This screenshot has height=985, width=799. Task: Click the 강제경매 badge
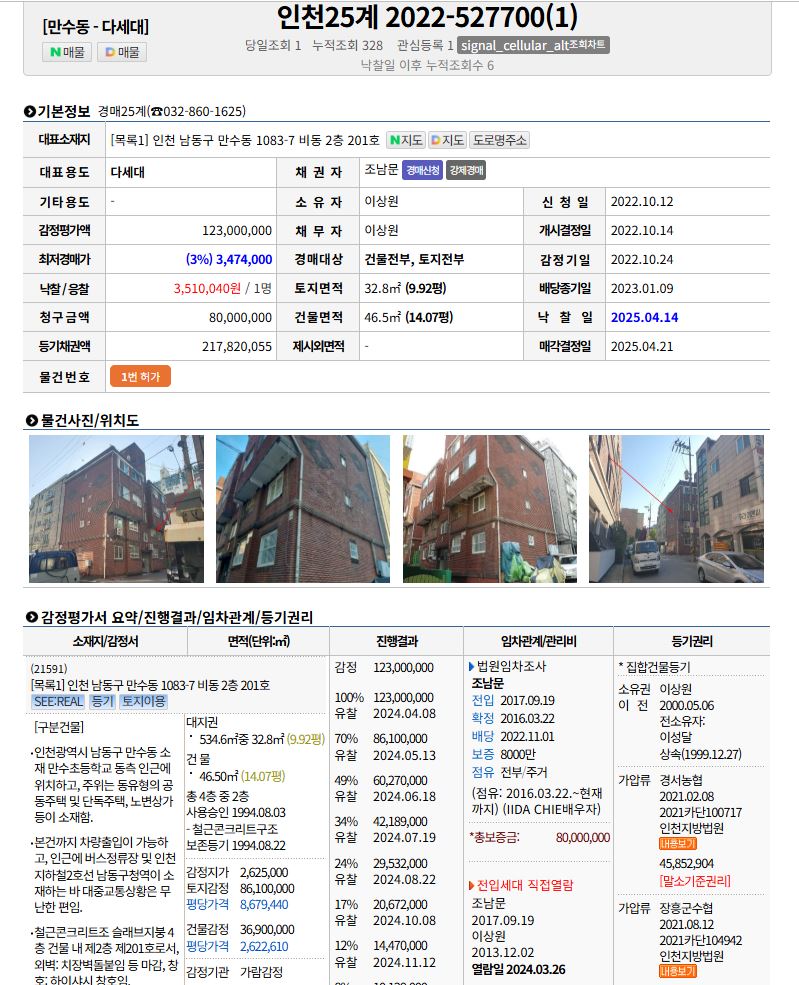pyautogui.click(x=466, y=170)
